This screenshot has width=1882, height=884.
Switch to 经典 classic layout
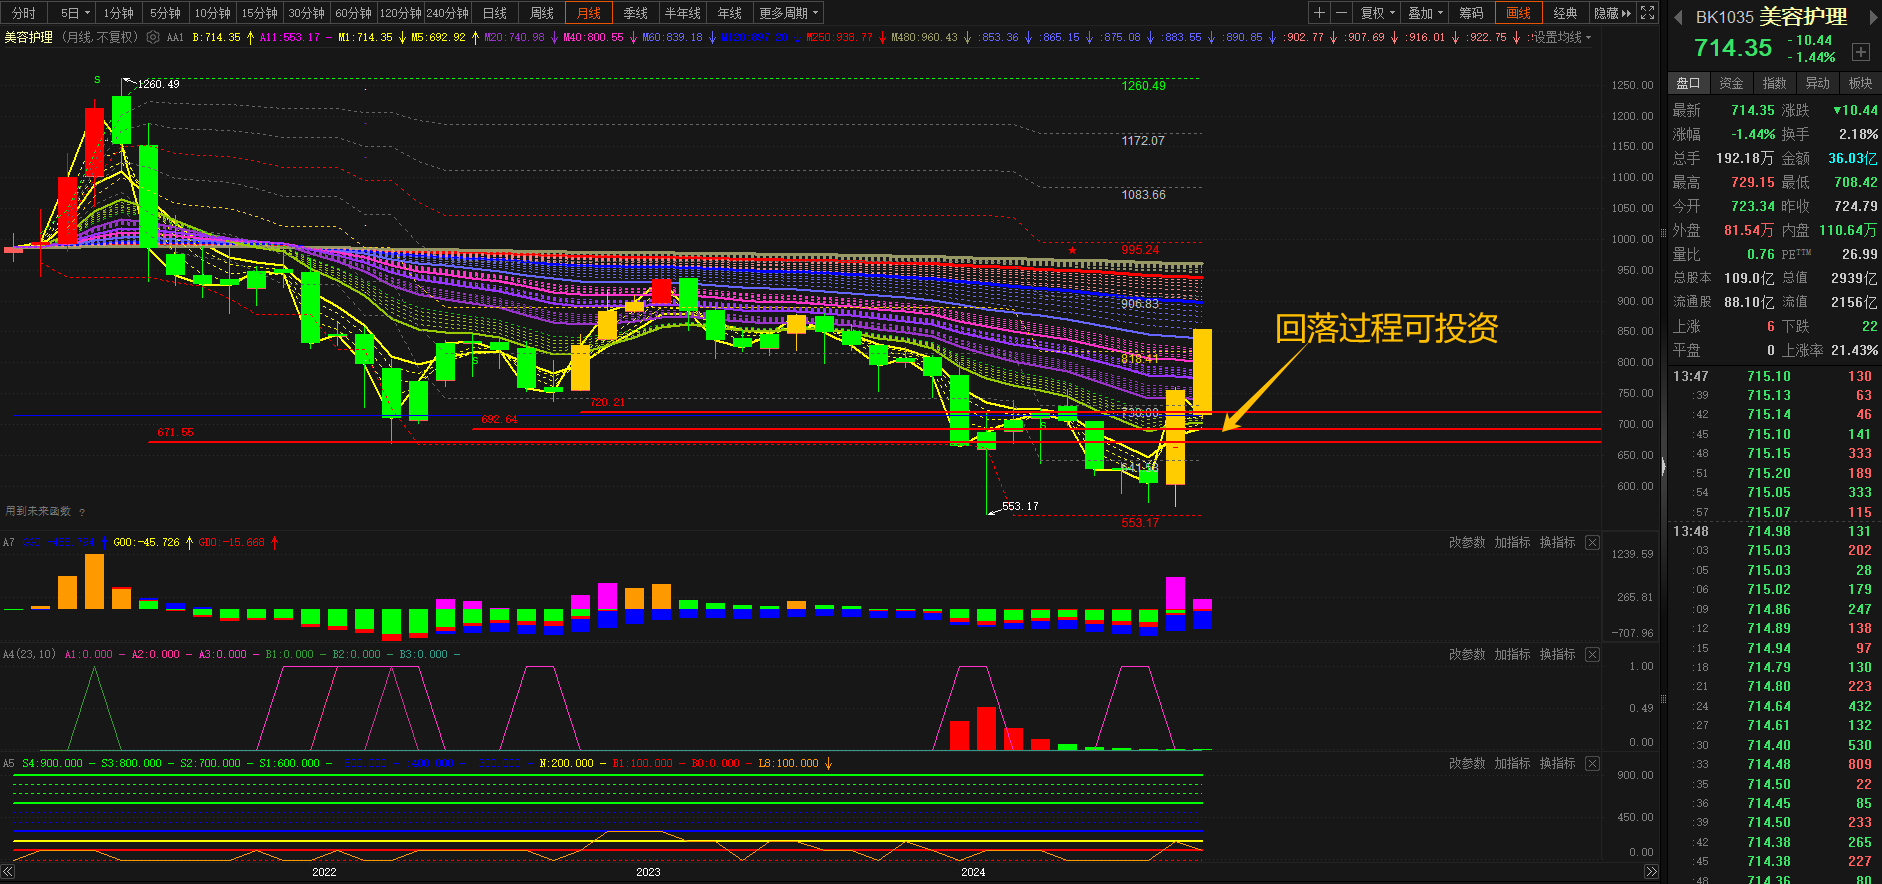[x=1565, y=13]
